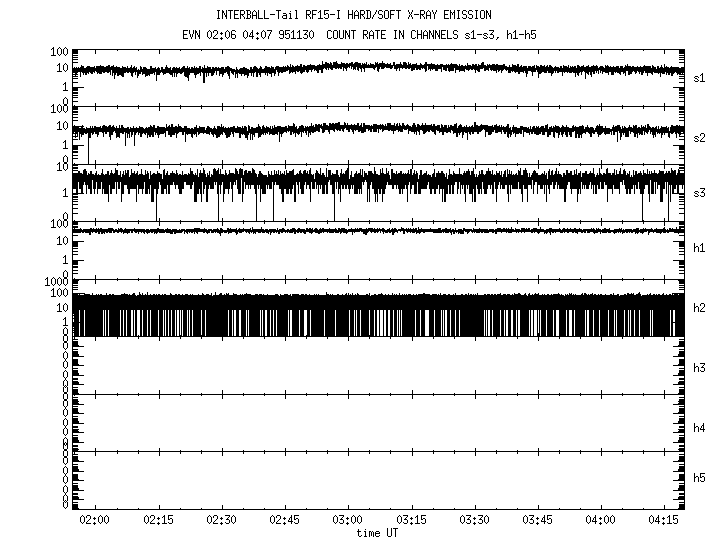Click the s1 channel label
Screen dimensions: 720x550
point(700,77)
